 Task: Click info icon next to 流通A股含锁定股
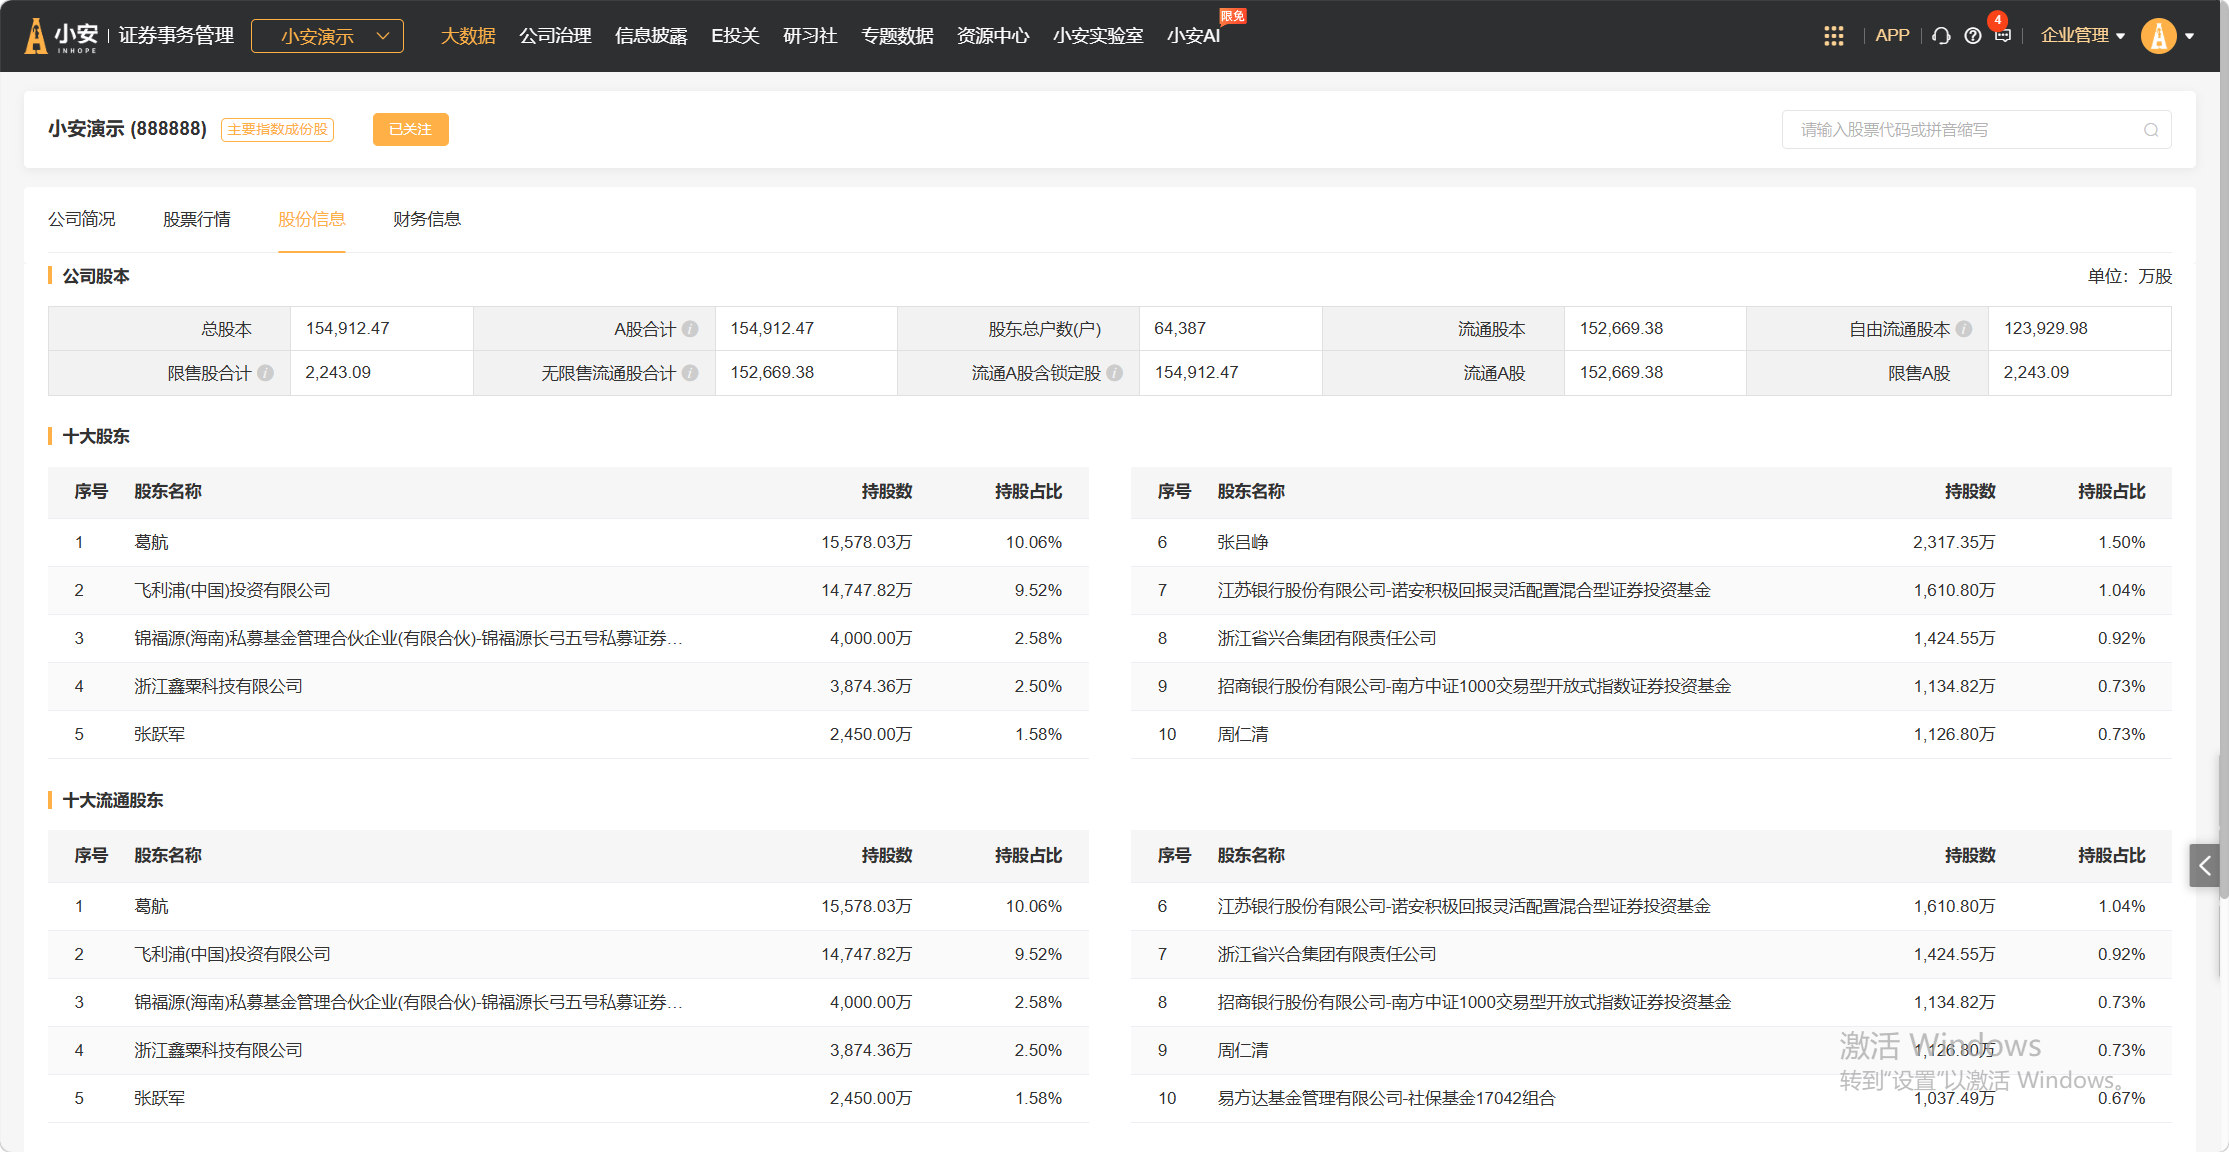click(1115, 373)
